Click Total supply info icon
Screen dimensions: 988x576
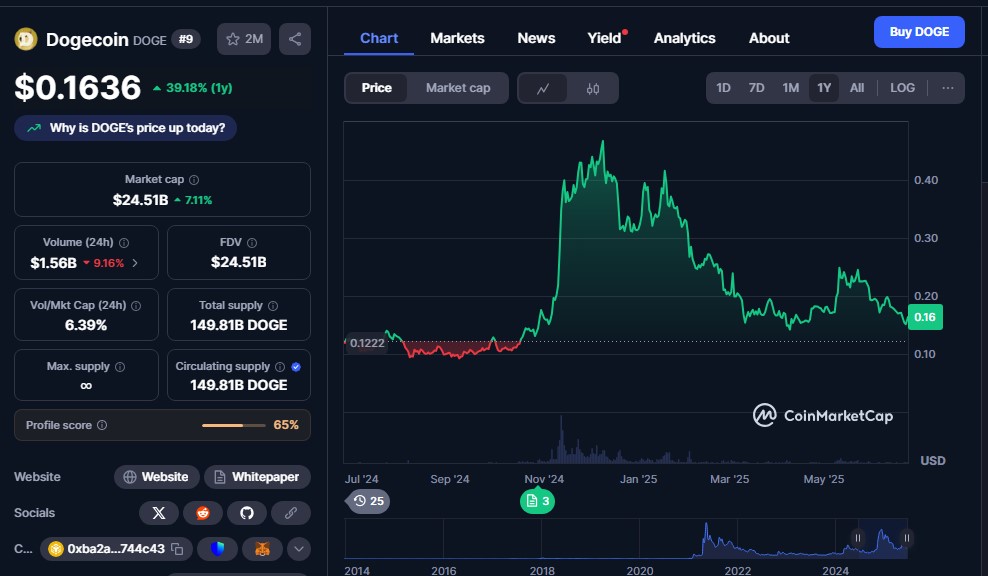click(x=273, y=306)
